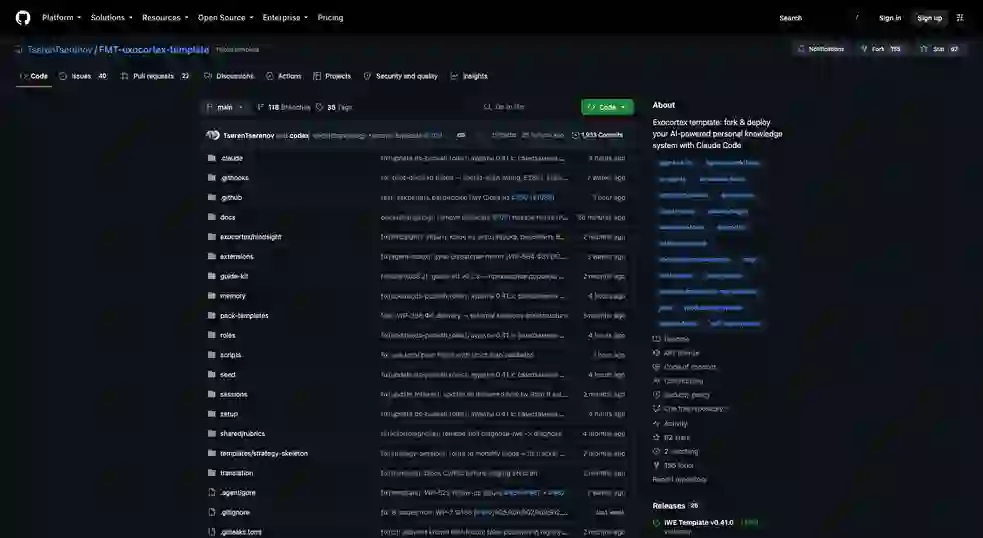Screen dimensions: 983x538
Task: Switch to the Discussions tab
Action: pos(229,76)
